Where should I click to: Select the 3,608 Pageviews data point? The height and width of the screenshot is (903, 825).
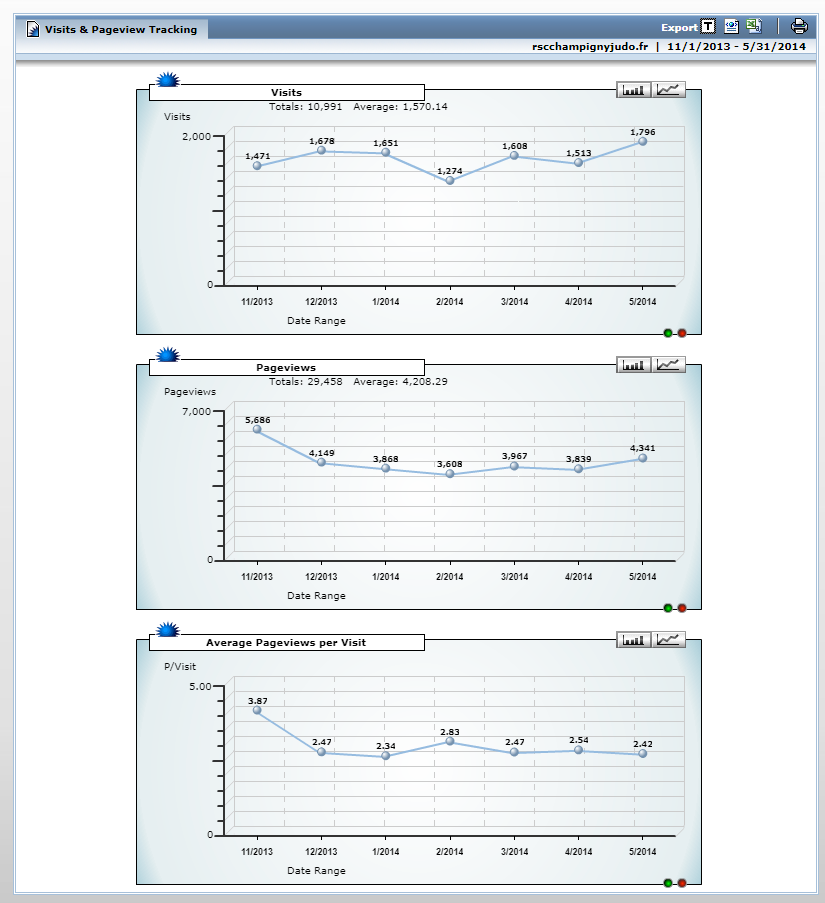[x=450, y=473]
